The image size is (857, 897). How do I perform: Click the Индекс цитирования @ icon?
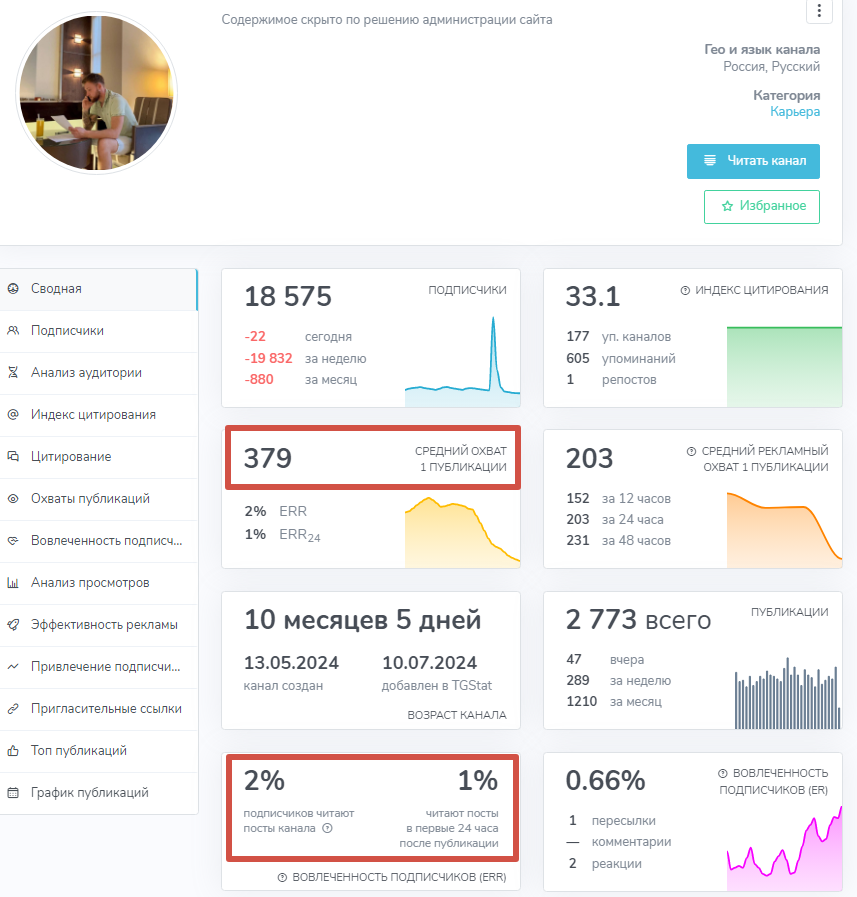coord(13,414)
